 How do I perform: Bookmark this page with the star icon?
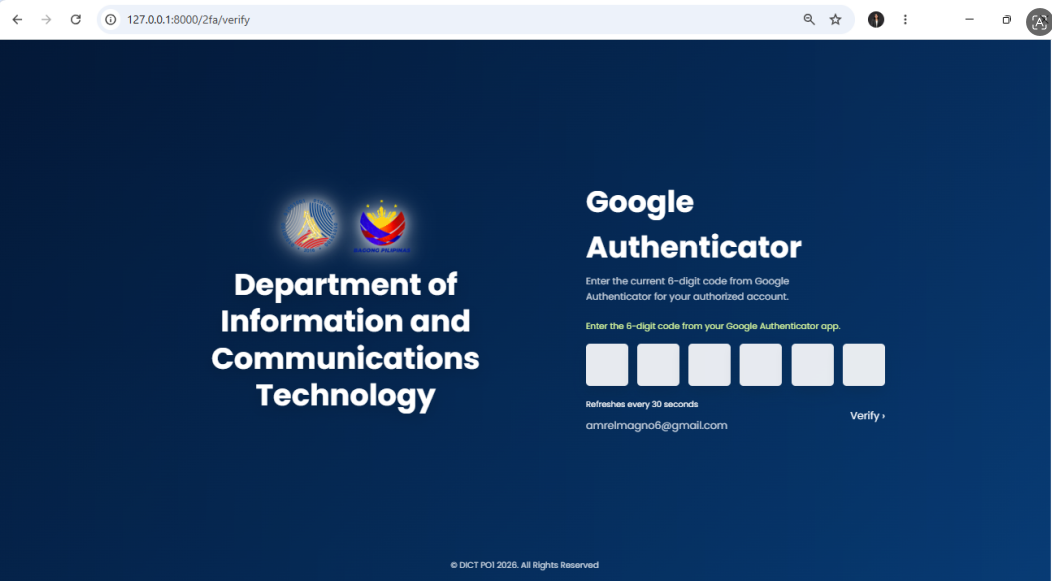(x=835, y=19)
